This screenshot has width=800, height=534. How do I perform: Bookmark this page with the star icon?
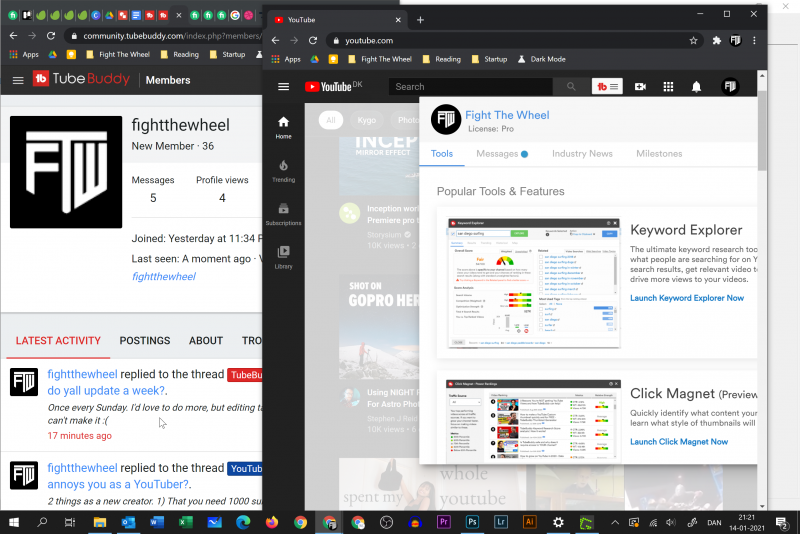click(693, 40)
